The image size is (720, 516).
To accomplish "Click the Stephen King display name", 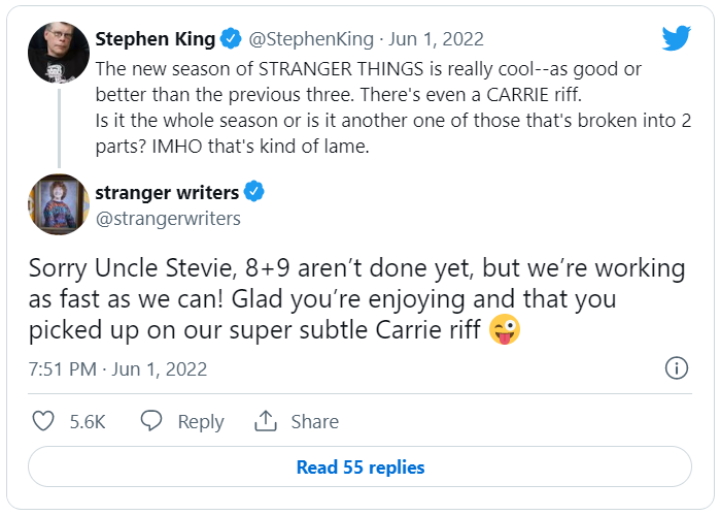I will 155,40.
